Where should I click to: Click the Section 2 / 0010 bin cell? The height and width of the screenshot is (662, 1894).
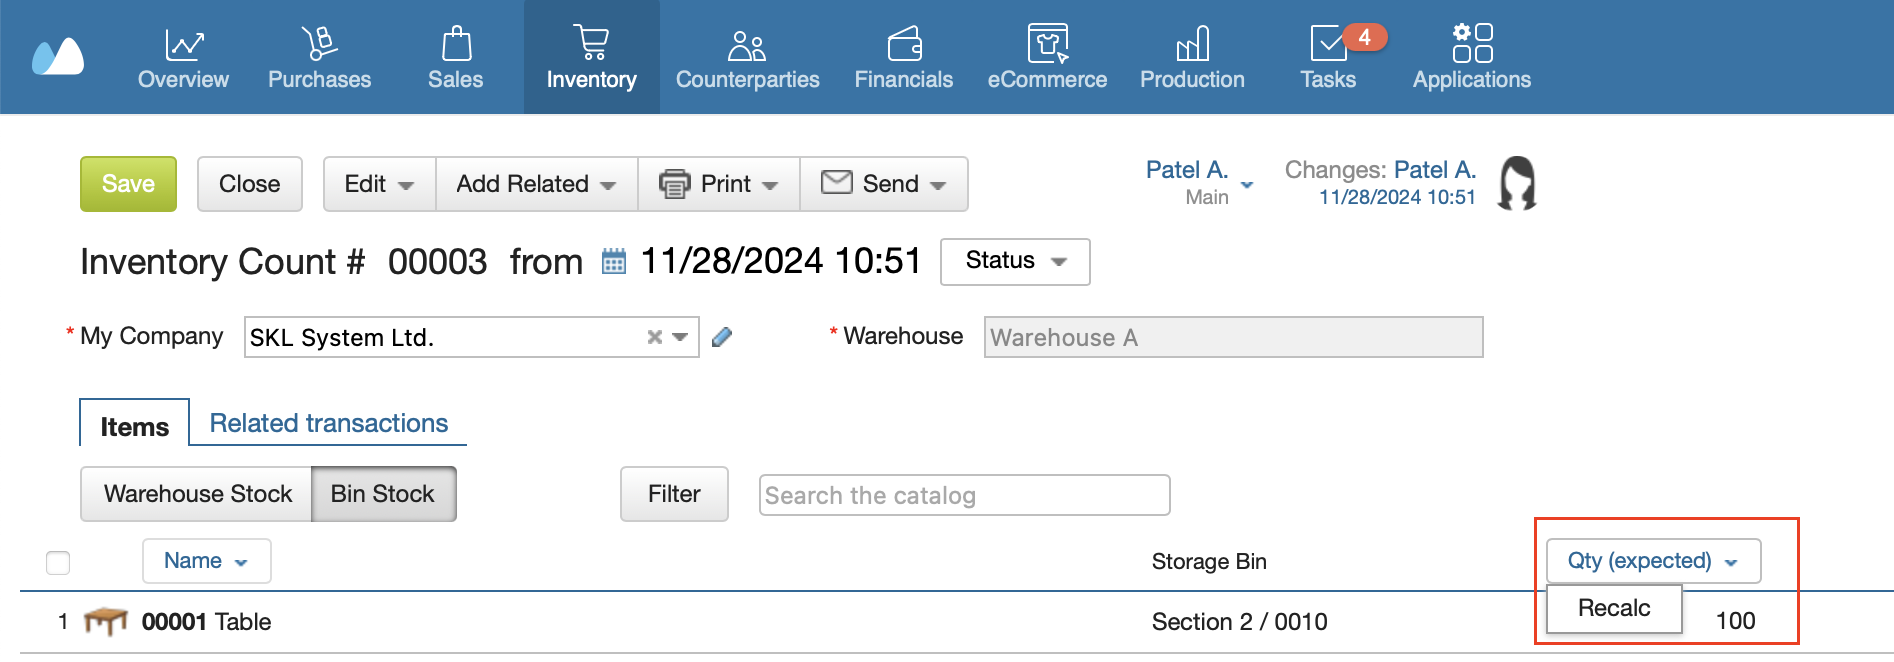[x=1239, y=622]
